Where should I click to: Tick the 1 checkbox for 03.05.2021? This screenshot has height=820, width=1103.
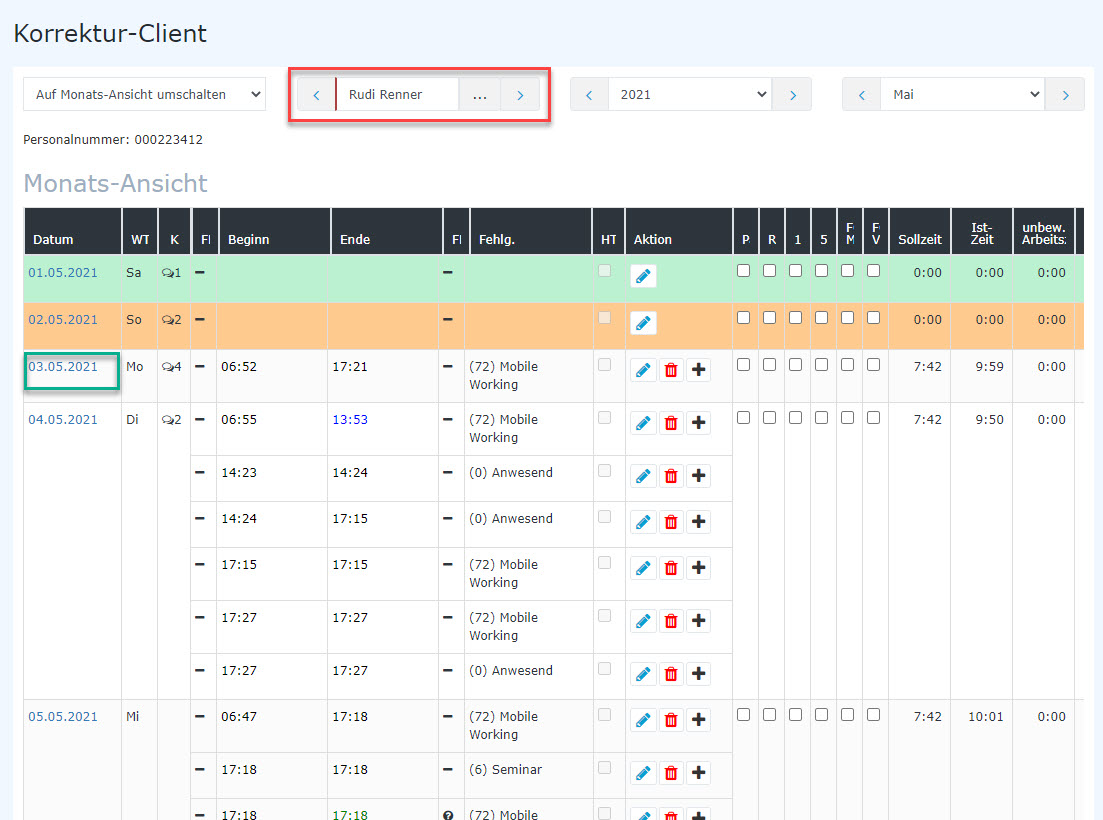click(x=796, y=365)
